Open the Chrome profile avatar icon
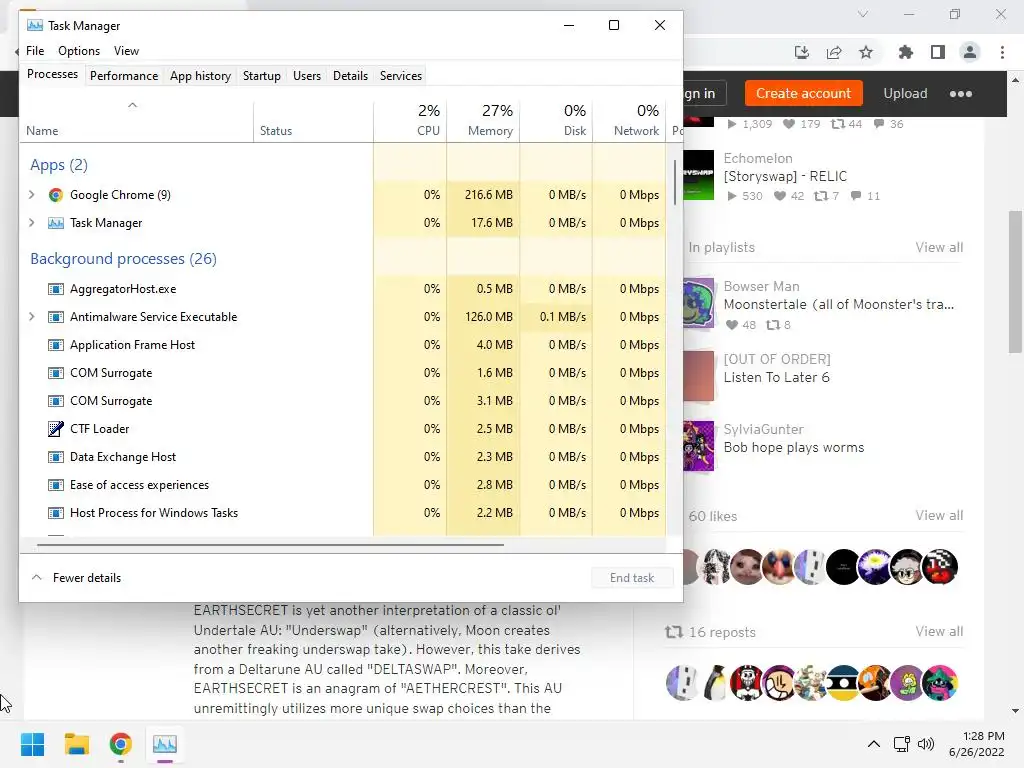Image resolution: width=1024 pixels, height=768 pixels. pyautogui.click(x=970, y=52)
